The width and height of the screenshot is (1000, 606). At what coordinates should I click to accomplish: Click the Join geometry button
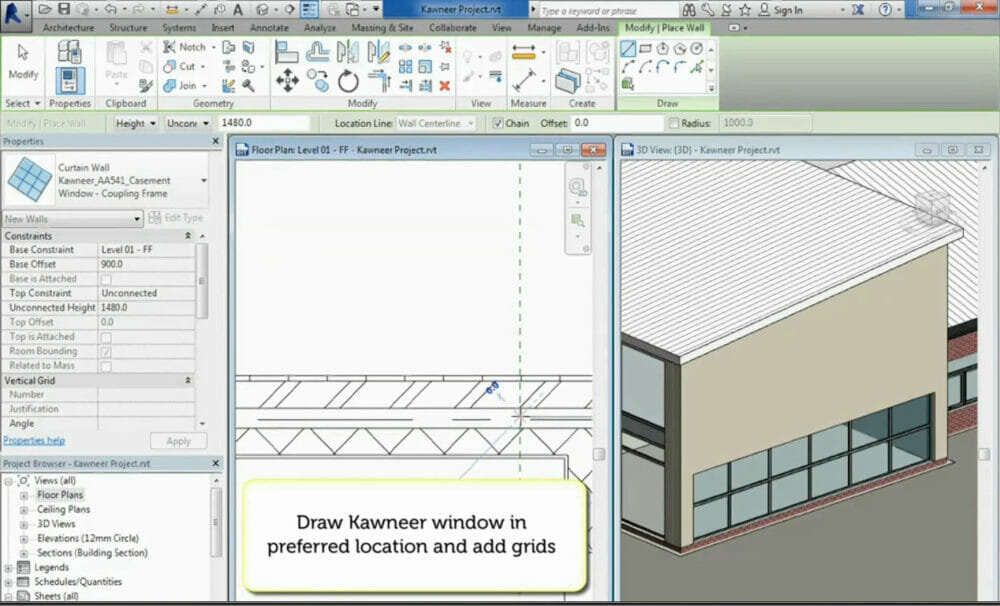(180, 85)
